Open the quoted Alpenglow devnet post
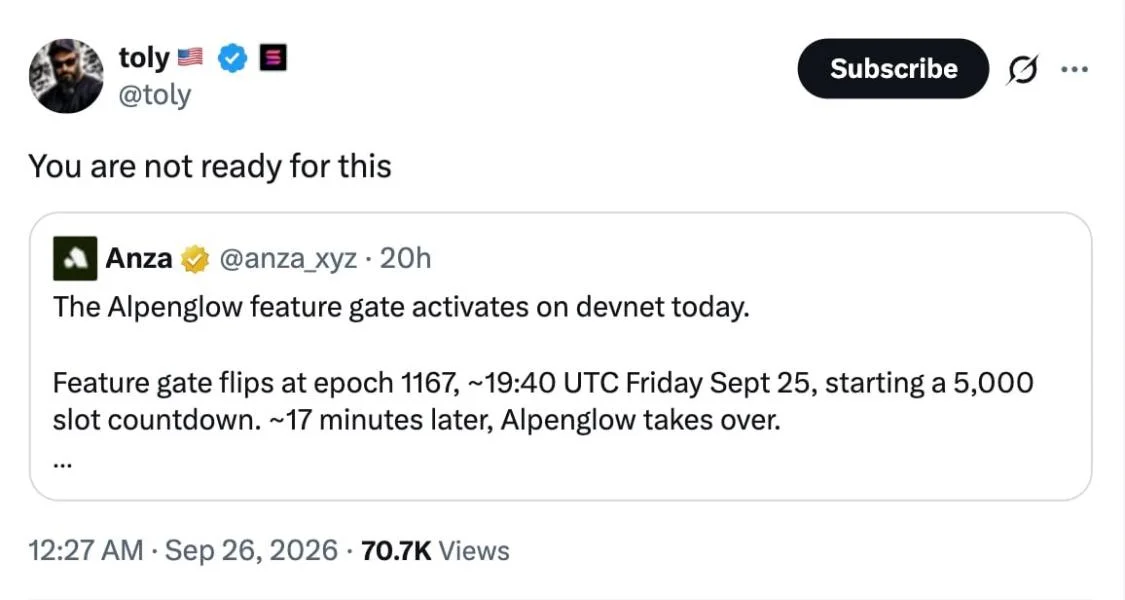This screenshot has width=1125, height=600. tap(560, 356)
